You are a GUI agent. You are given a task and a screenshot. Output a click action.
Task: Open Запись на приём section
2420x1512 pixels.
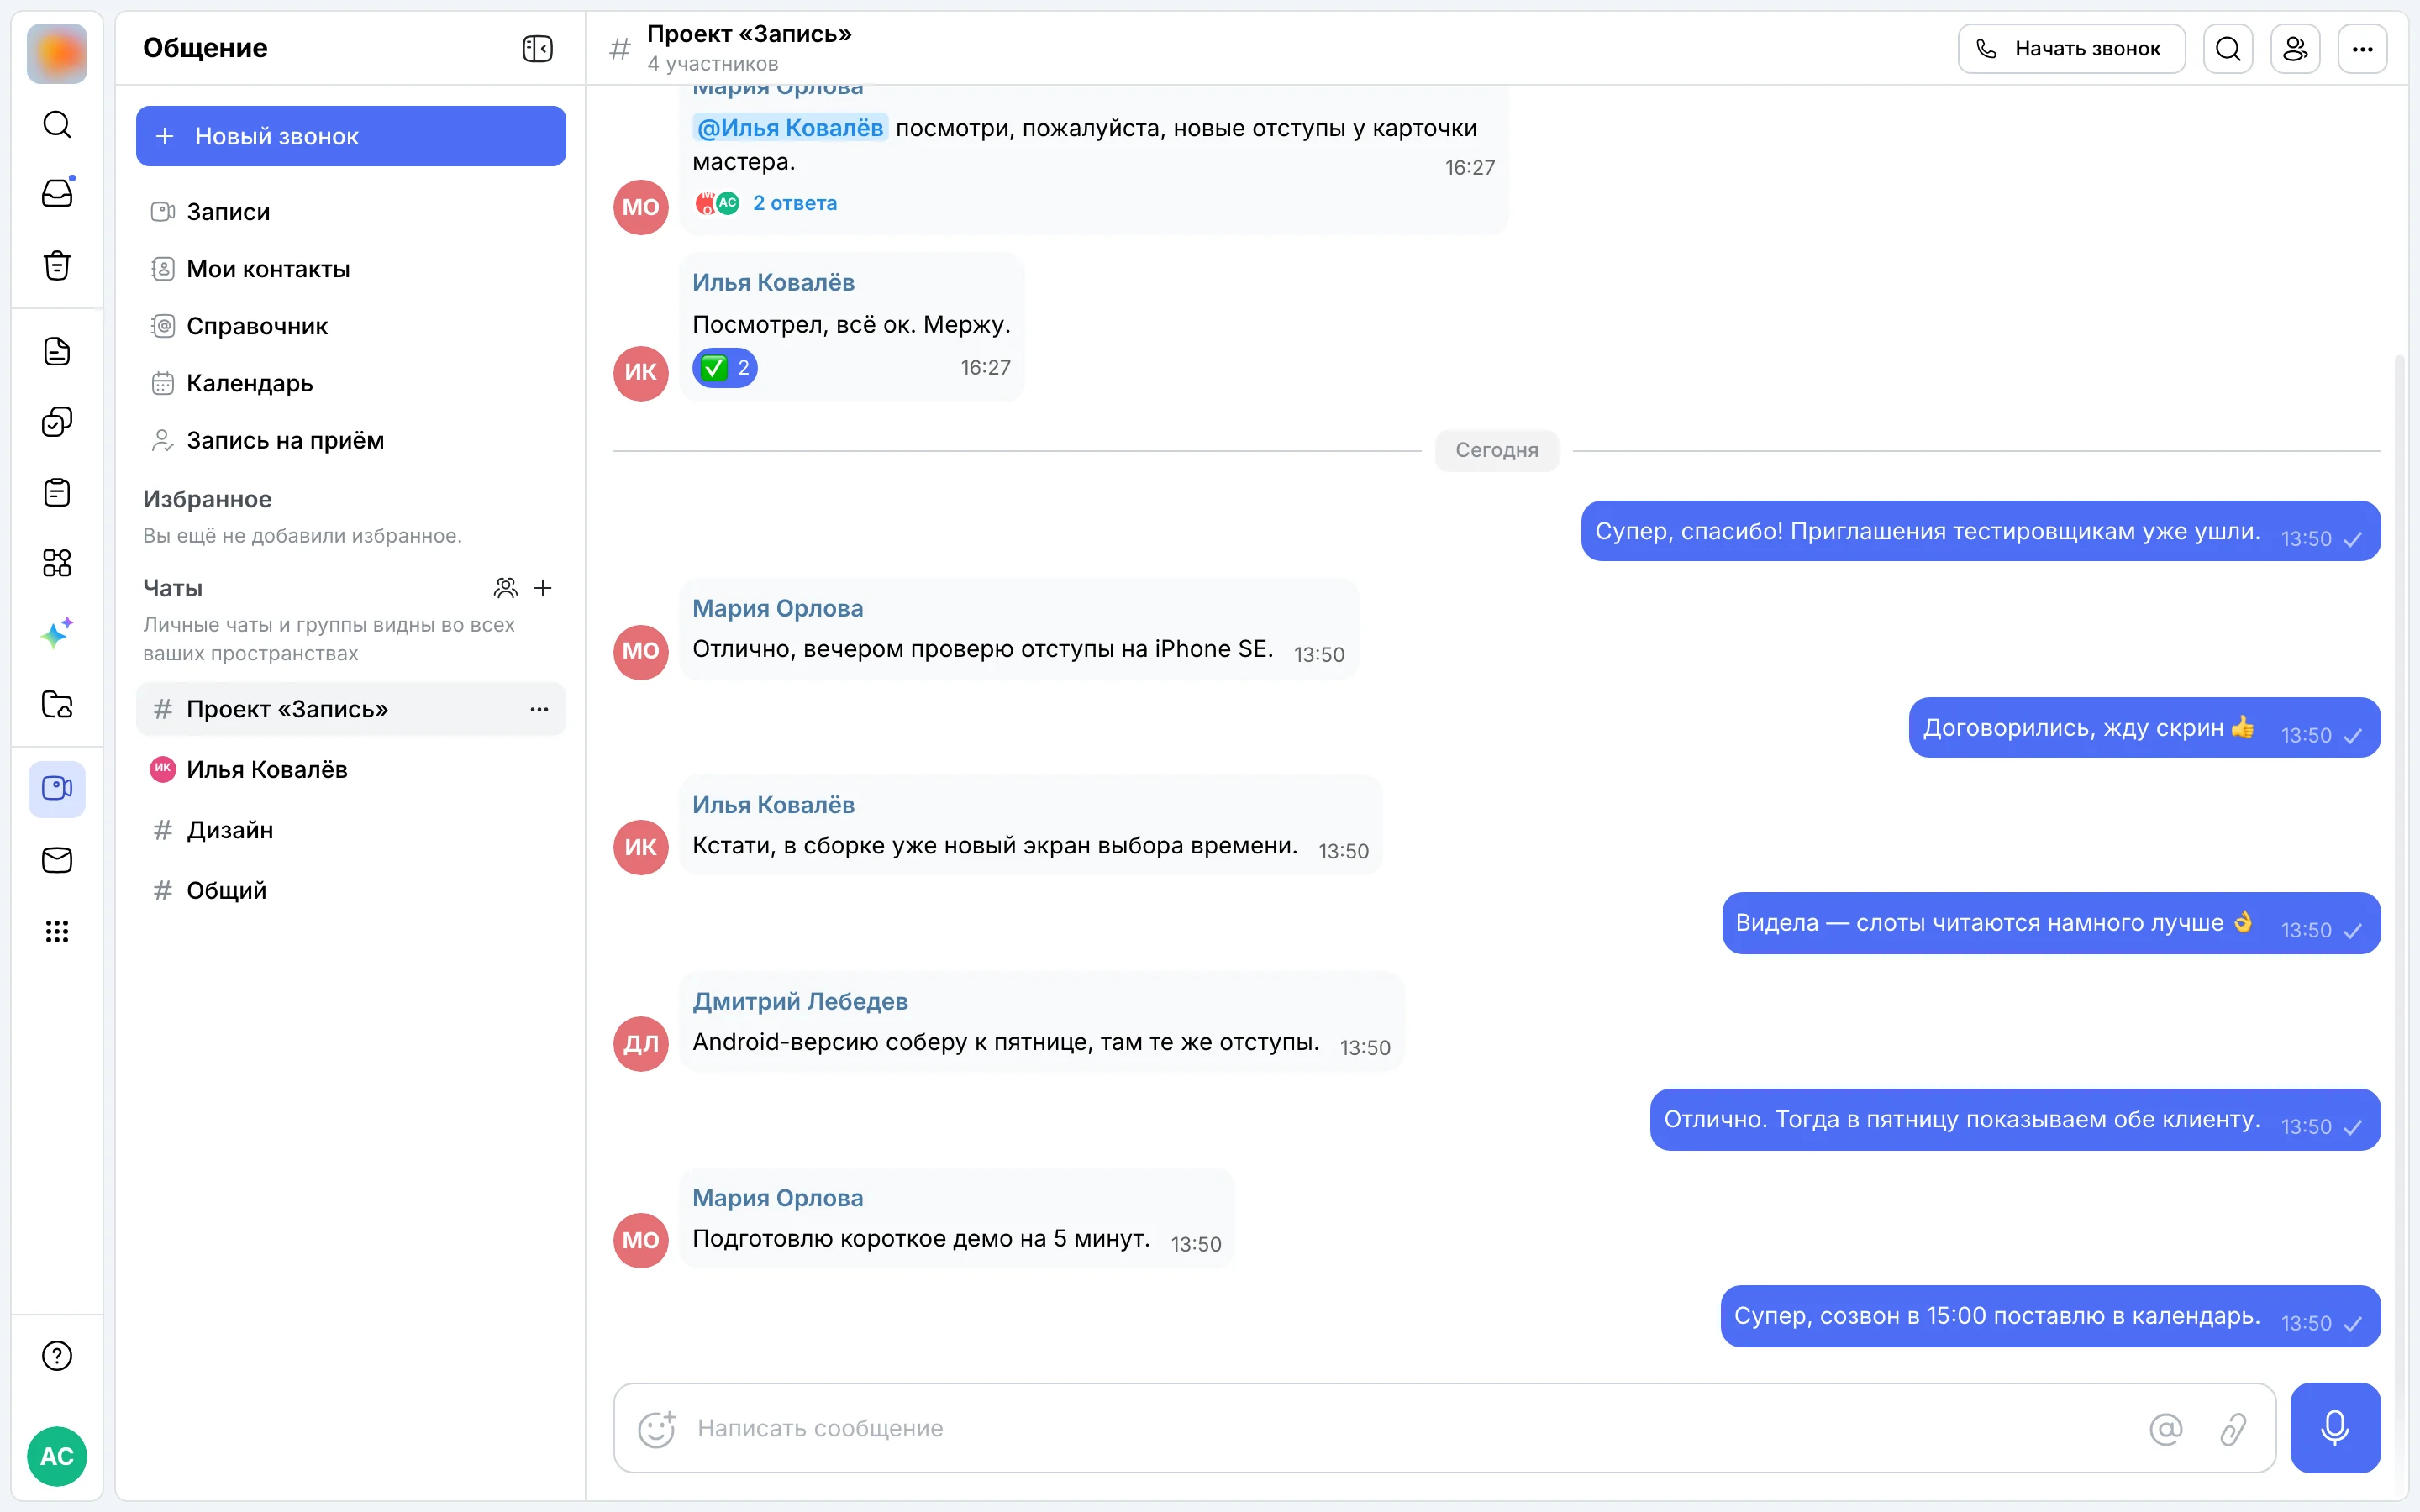[351, 440]
